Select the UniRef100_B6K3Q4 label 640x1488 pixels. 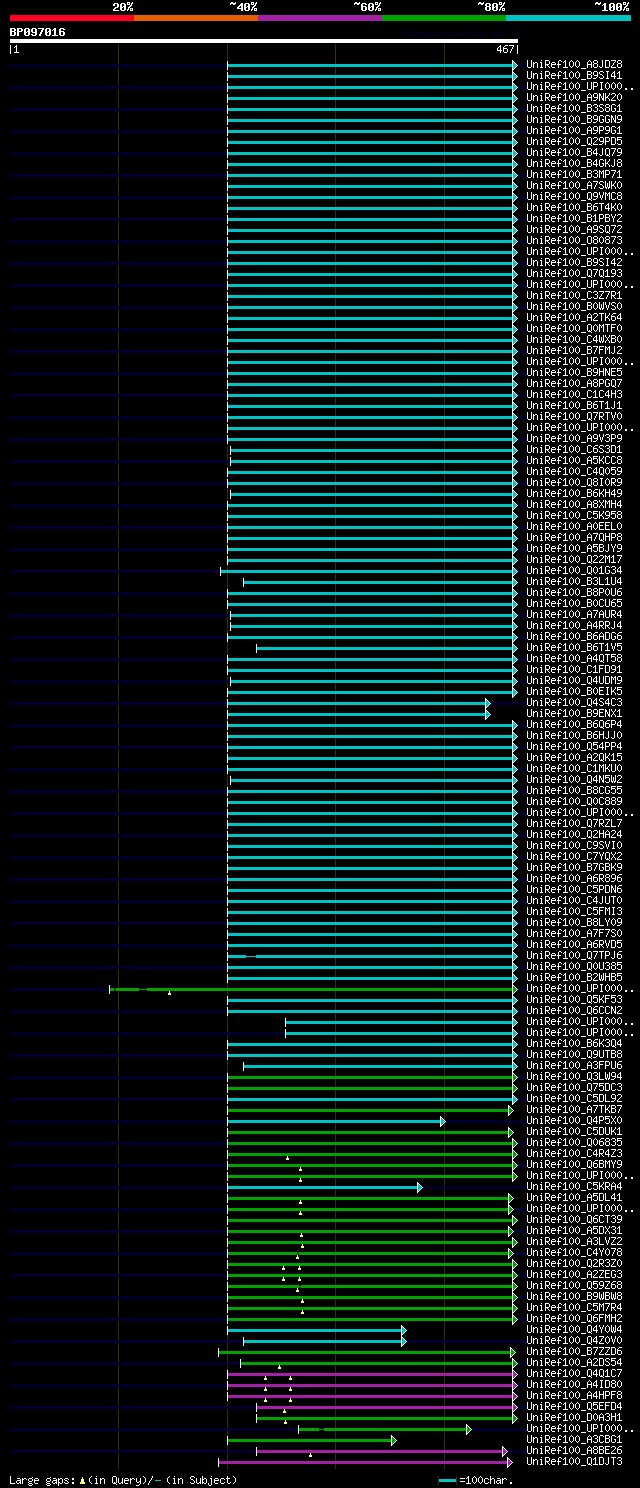coord(574,1043)
